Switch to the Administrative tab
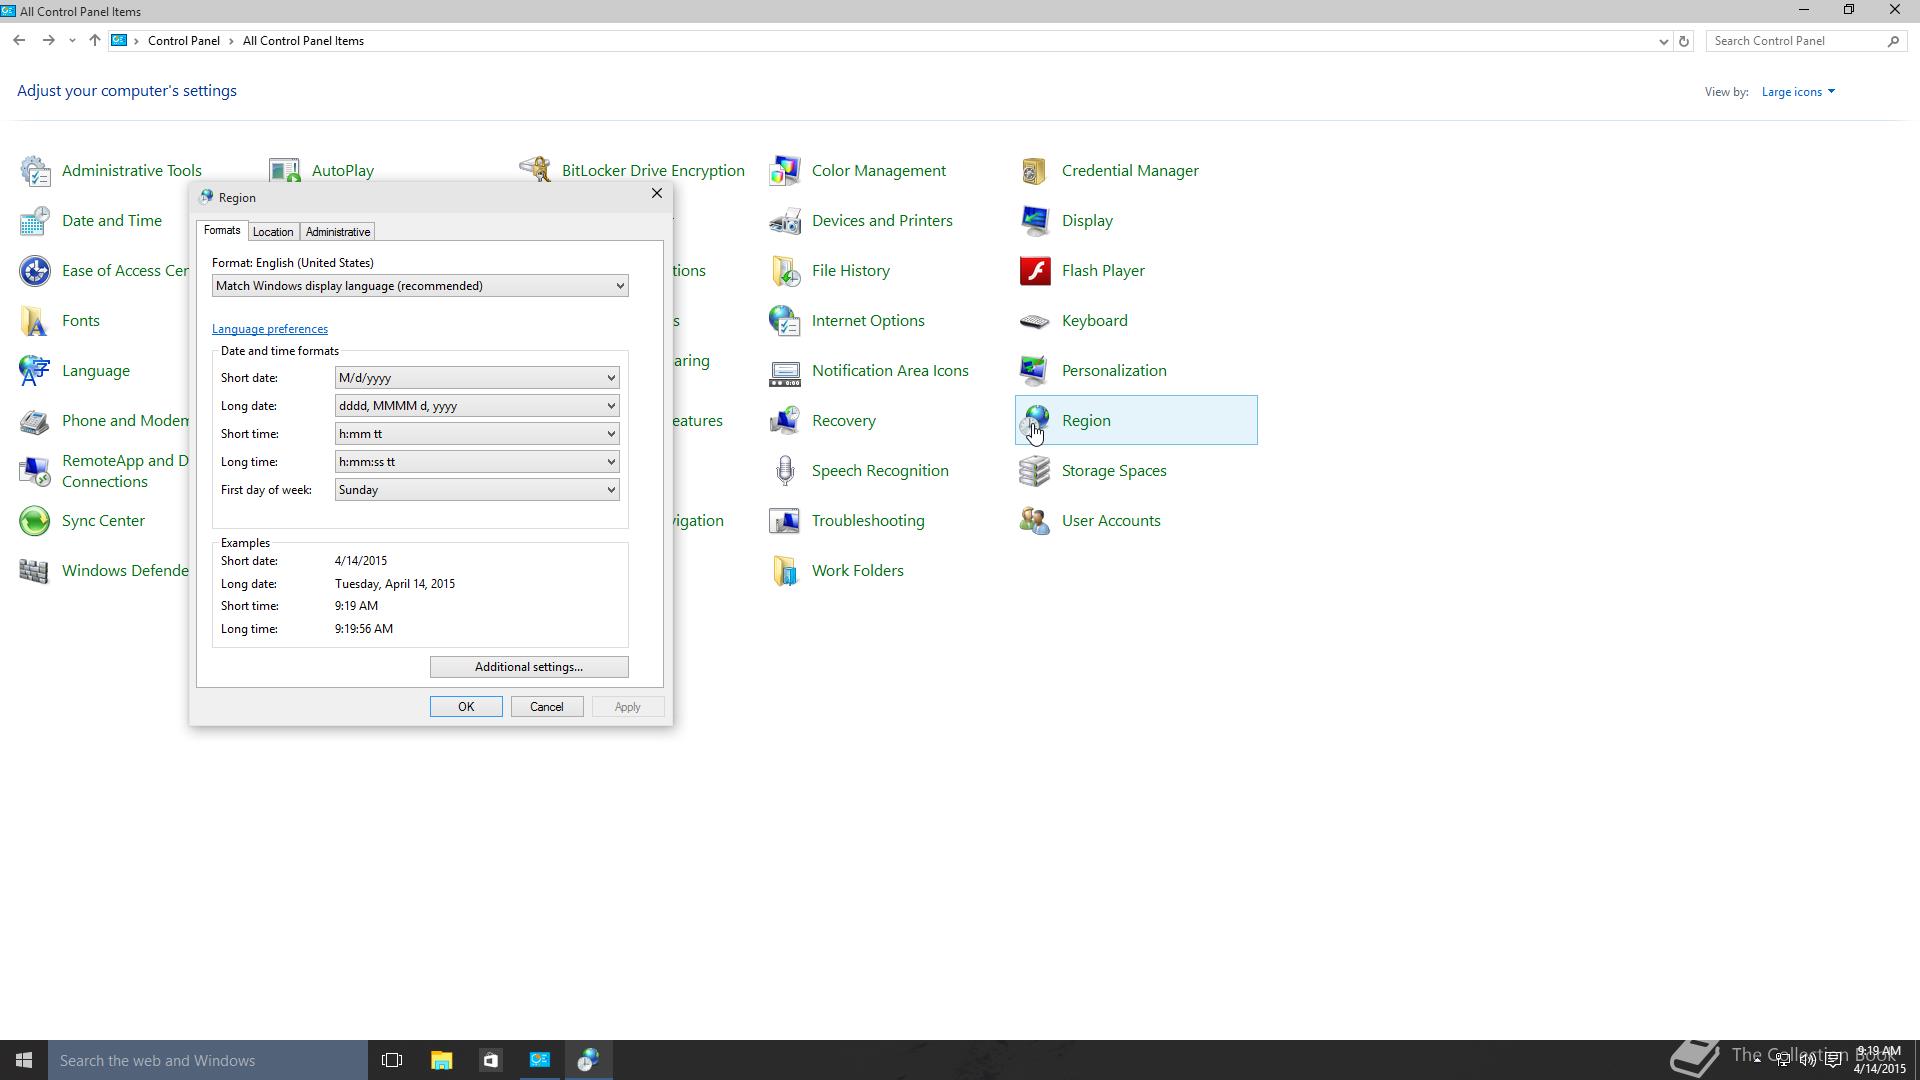This screenshot has width=1920, height=1080. coord(338,232)
